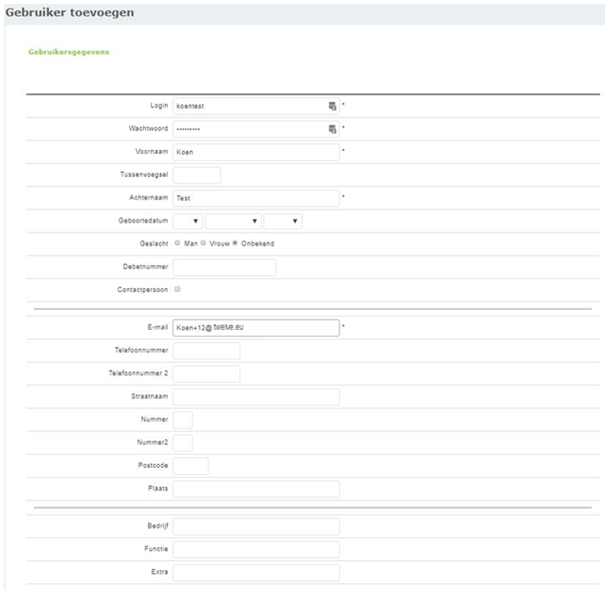Click into the Plaats field
This screenshot has width=609, height=594.
[256, 489]
